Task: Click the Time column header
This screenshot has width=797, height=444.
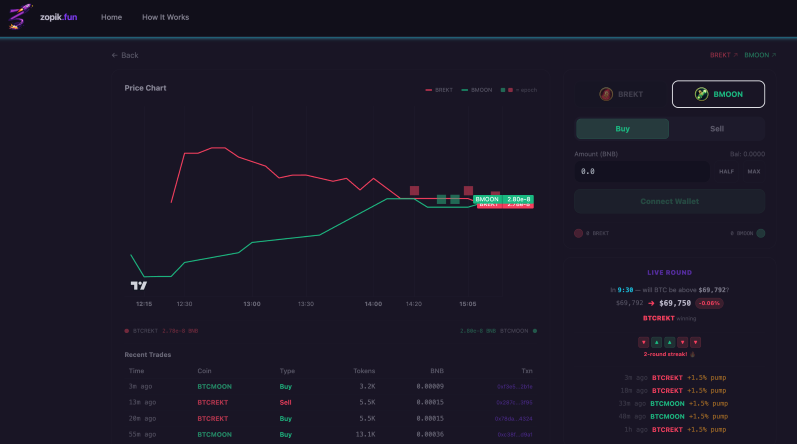Action: (x=136, y=371)
